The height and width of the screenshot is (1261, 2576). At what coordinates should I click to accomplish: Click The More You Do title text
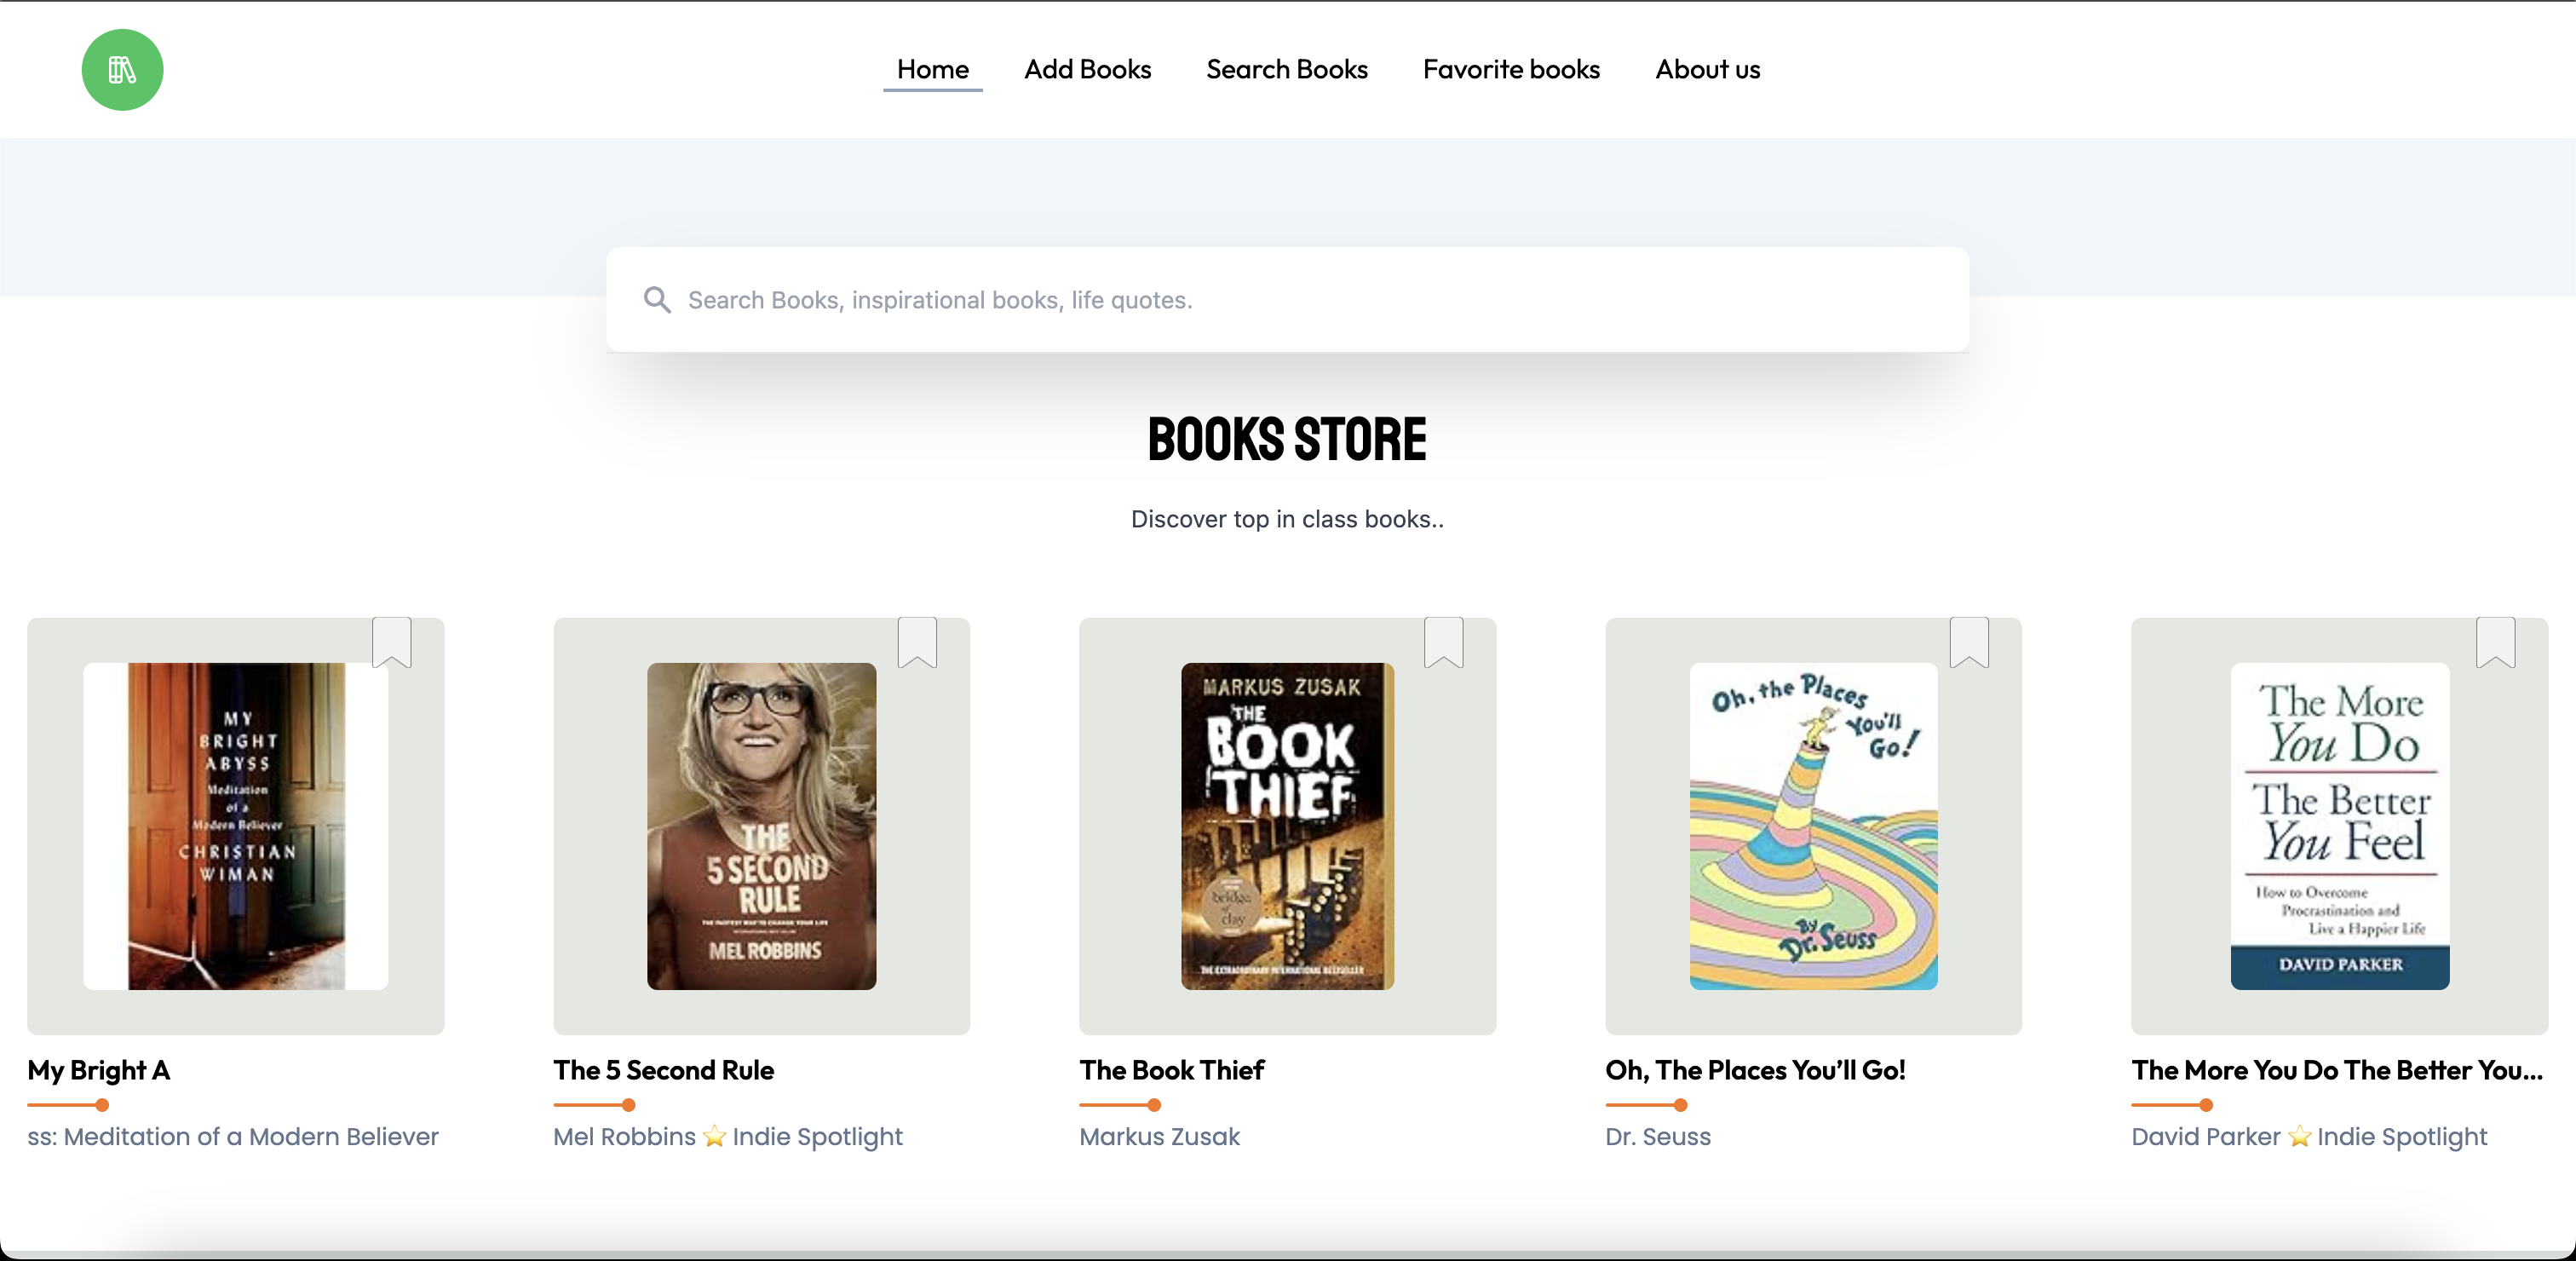pyautogui.click(x=2337, y=1070)
